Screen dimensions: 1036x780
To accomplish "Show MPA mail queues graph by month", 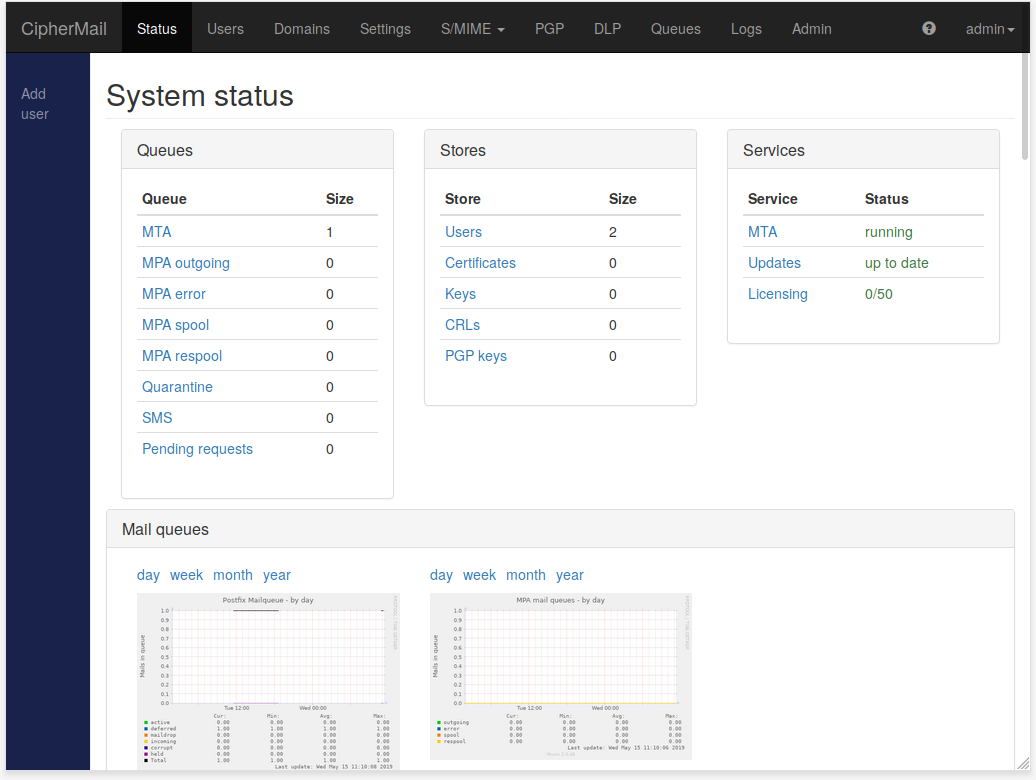I will point(526,575).
